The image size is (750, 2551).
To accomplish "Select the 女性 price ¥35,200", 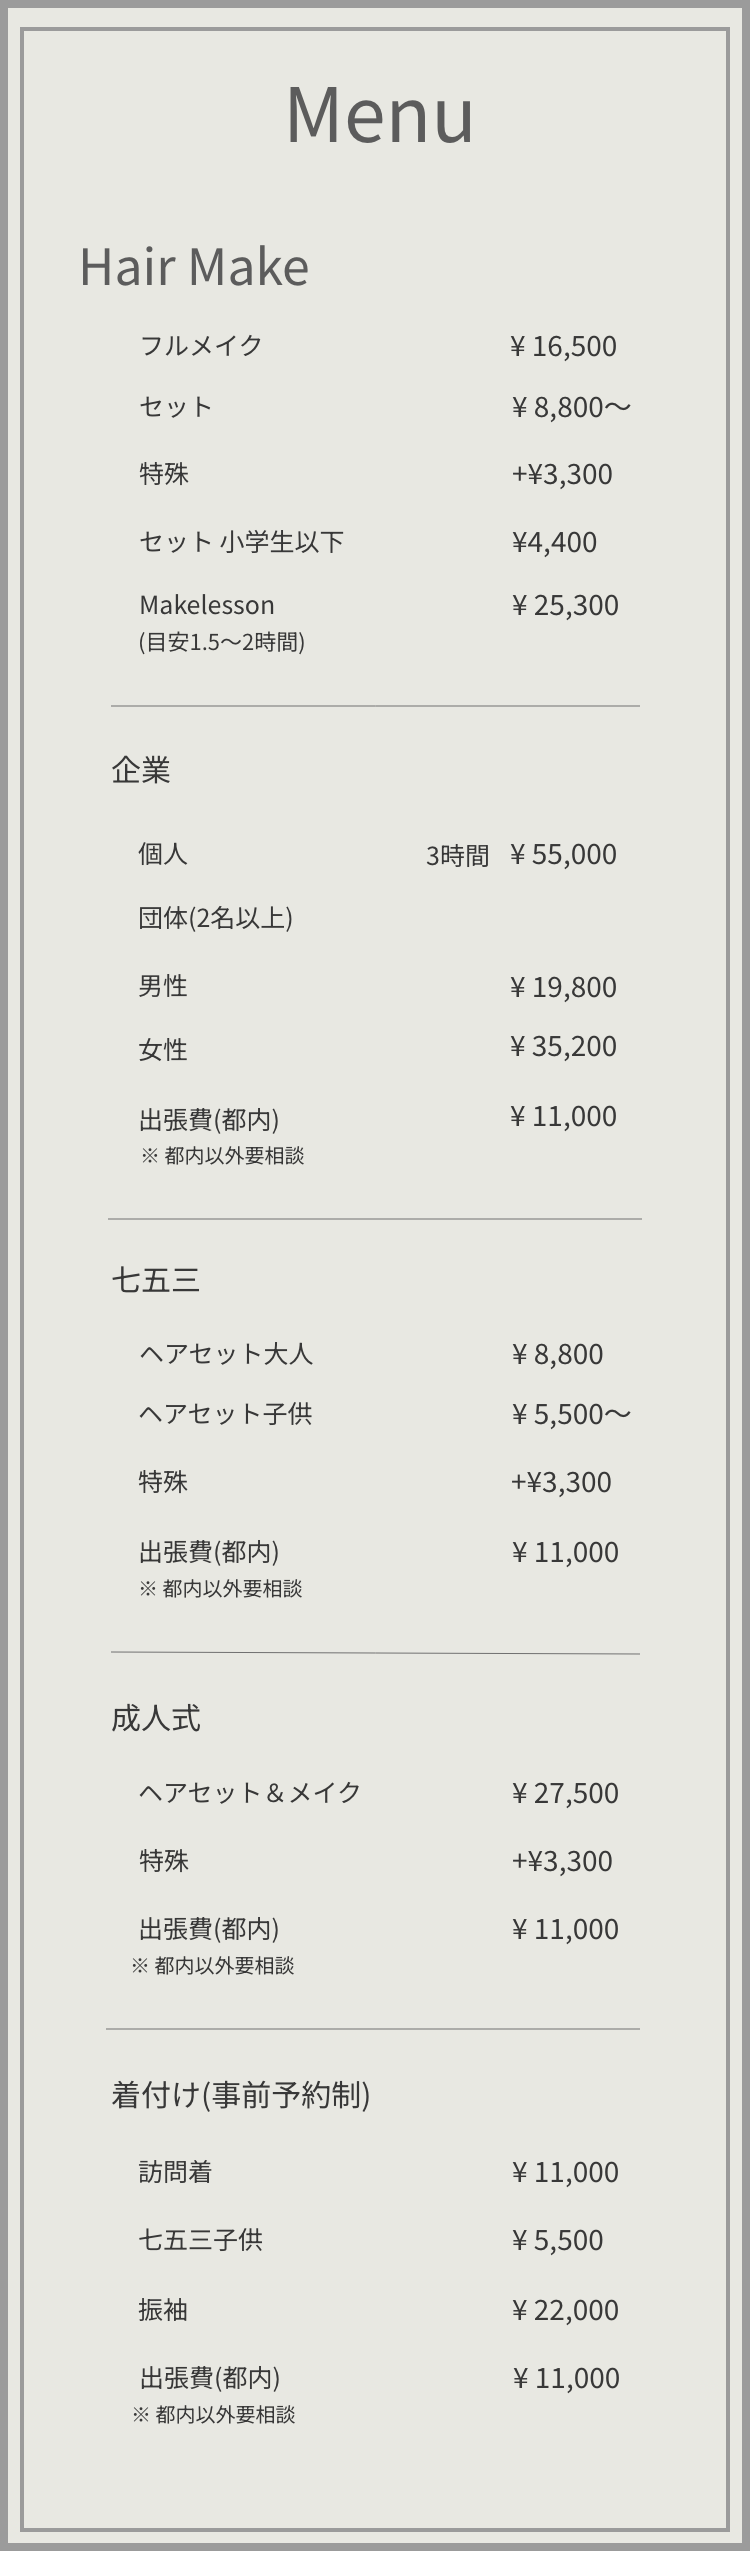I will pos(563,1046).
